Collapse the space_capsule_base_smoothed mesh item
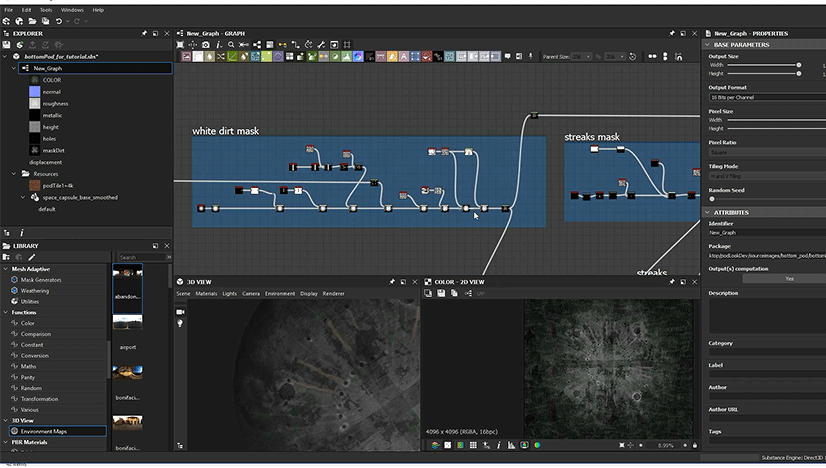The image size is (826, 468). click(x=23, y=197)
